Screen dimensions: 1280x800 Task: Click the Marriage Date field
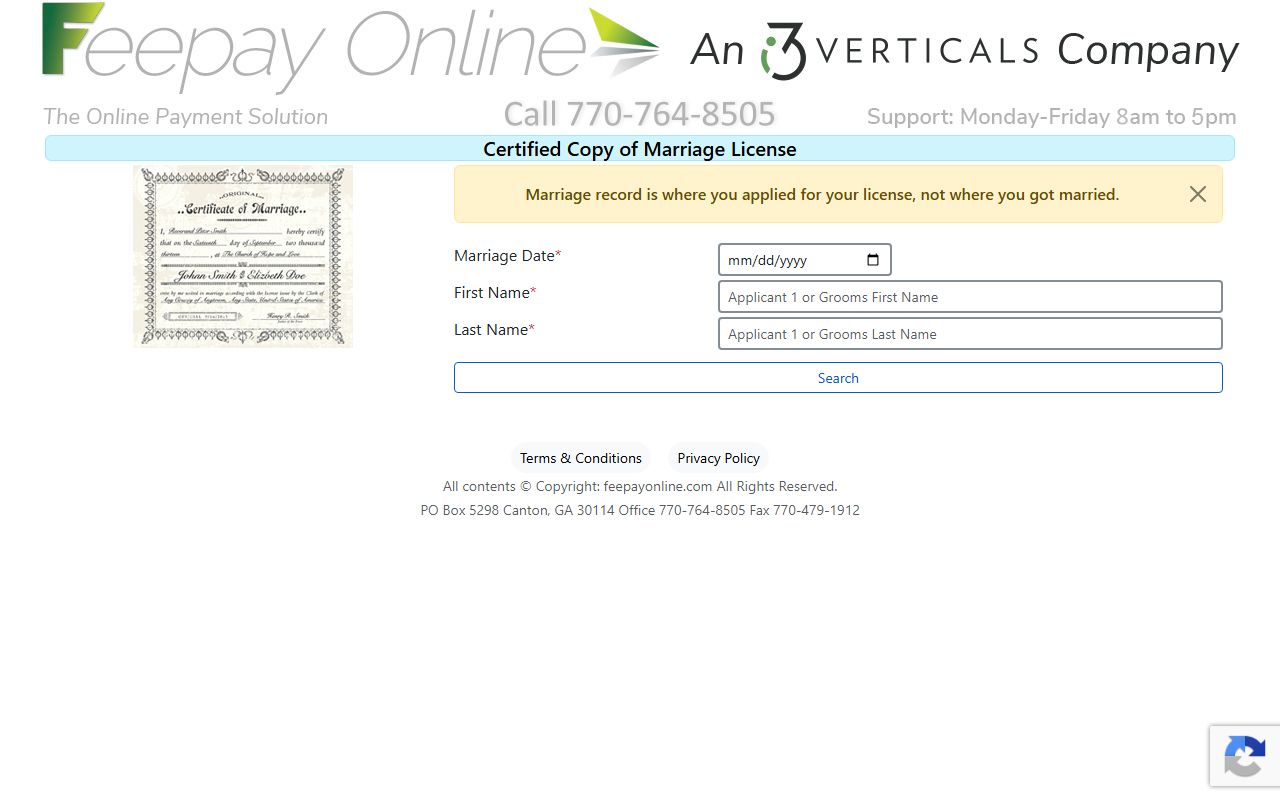[x=805, y=260]
